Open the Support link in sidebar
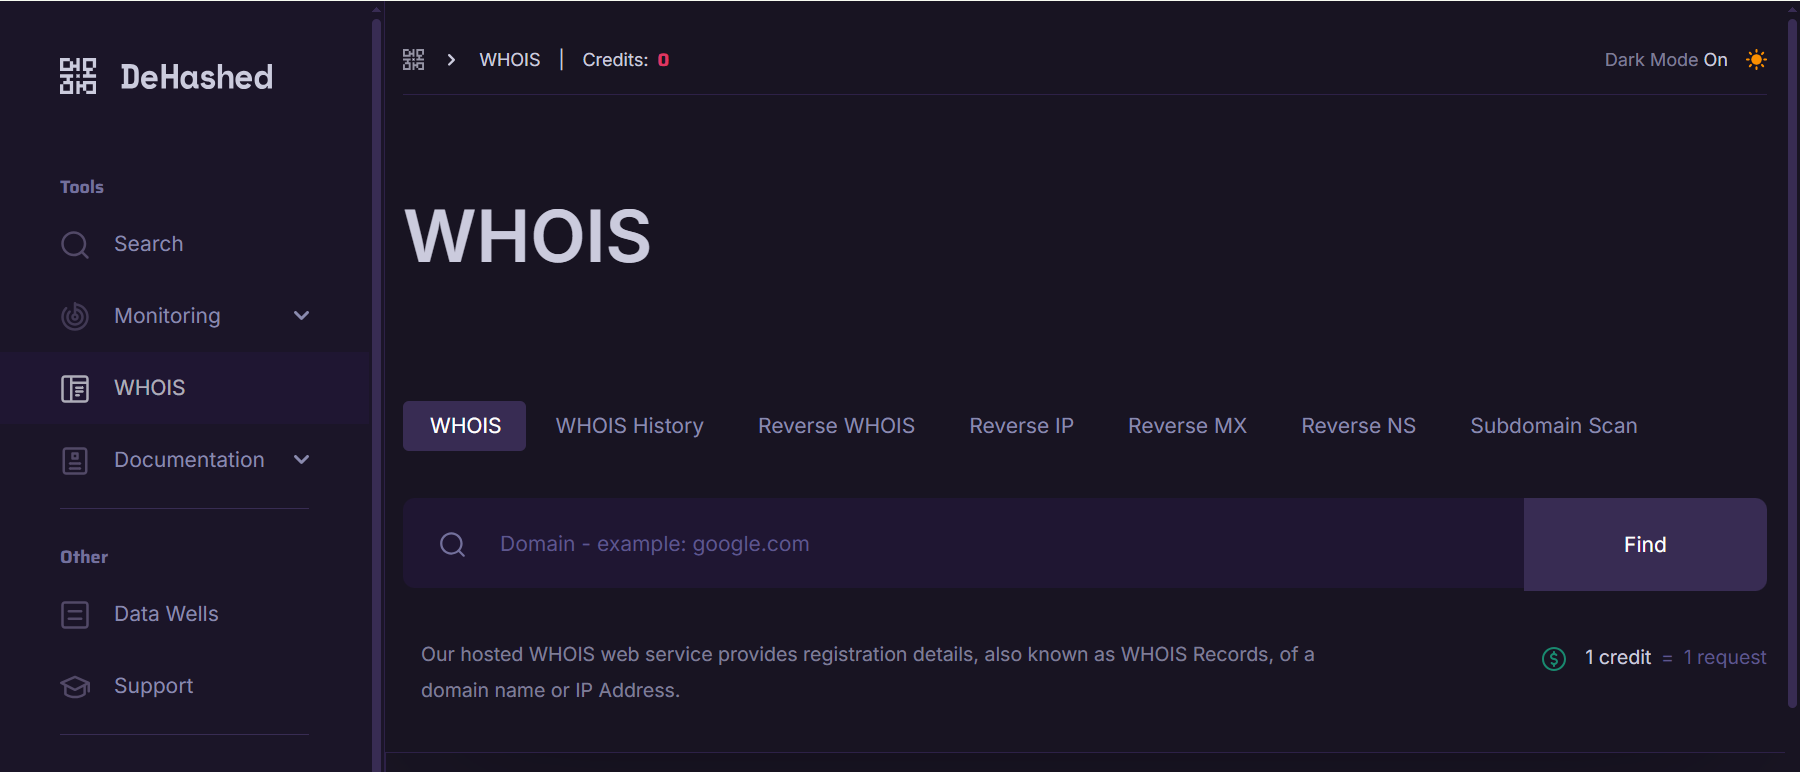The image size is (1800, 772). pyautogui.click(x=153, y=686)
